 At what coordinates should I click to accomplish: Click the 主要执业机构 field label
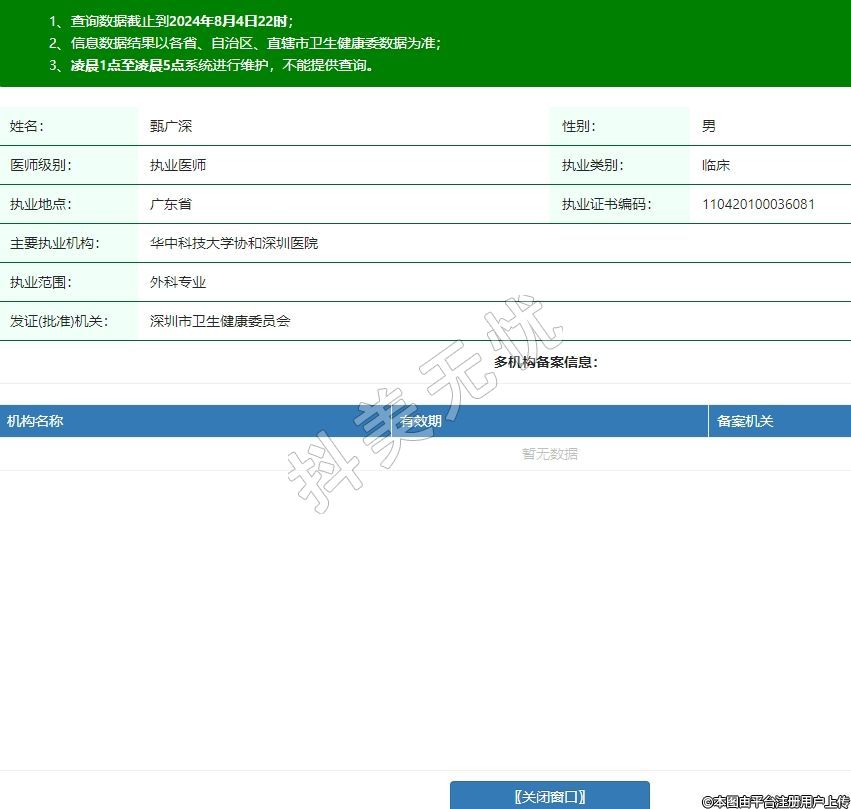coord(55,243)
